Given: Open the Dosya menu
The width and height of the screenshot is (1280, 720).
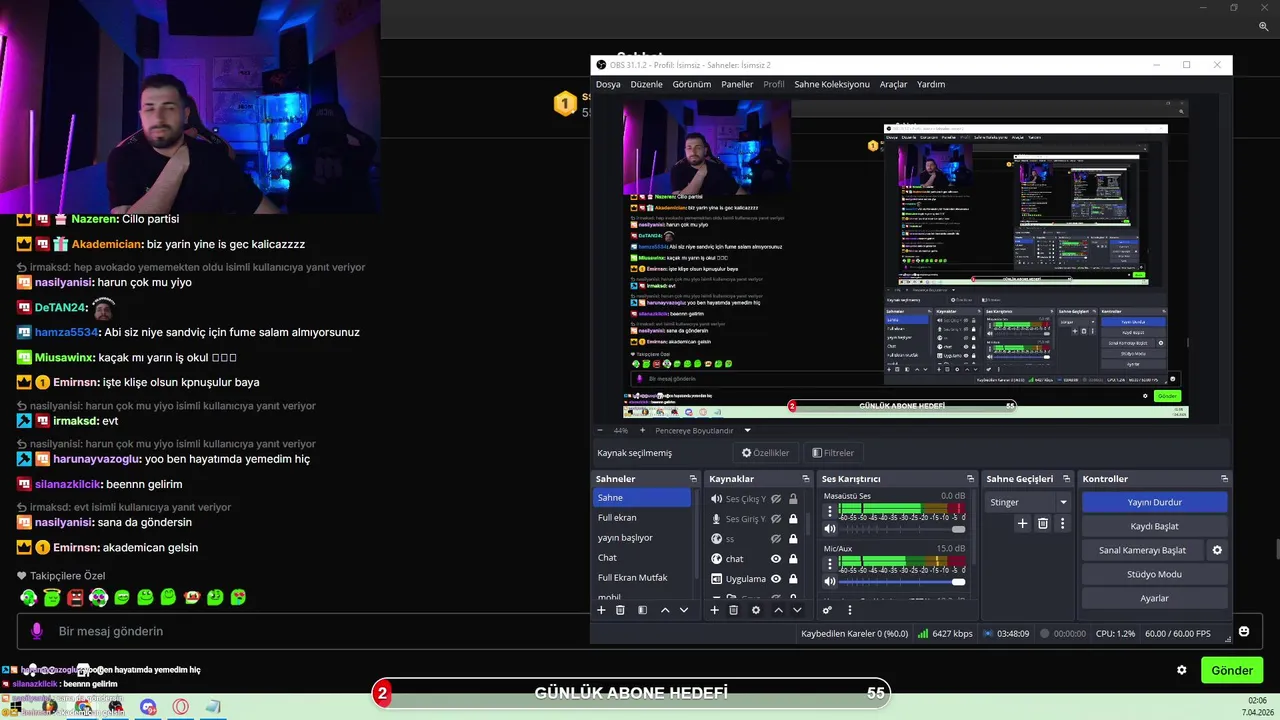Looking at the screenshot, I should [608, 84].
